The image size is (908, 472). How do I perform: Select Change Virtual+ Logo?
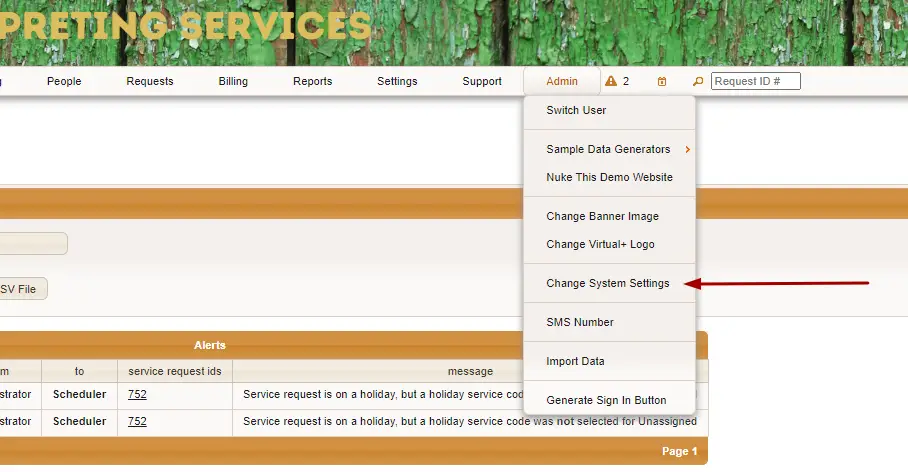[x=600, y=244]
